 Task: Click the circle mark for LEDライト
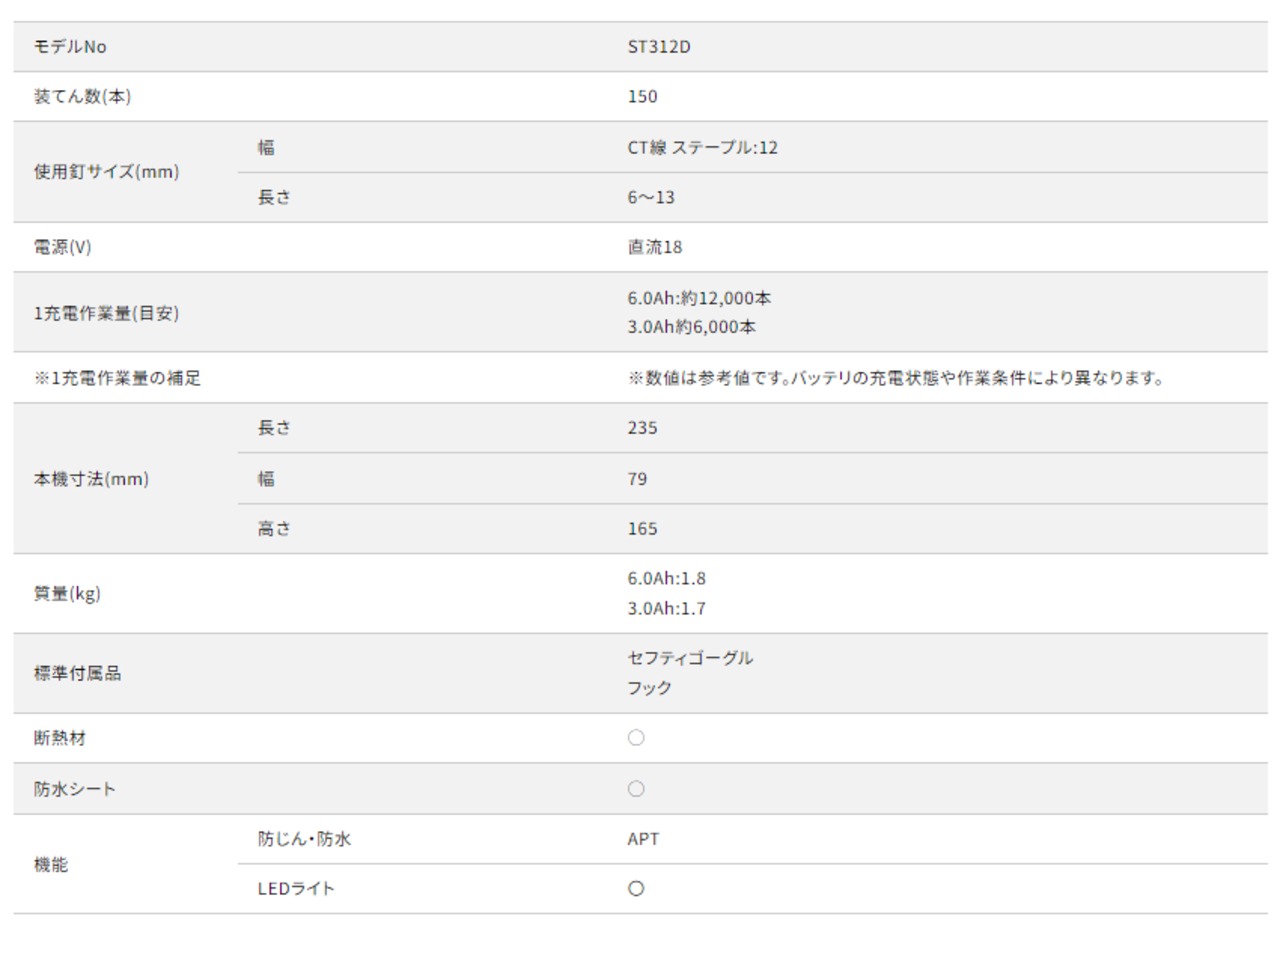coord(636,889)
